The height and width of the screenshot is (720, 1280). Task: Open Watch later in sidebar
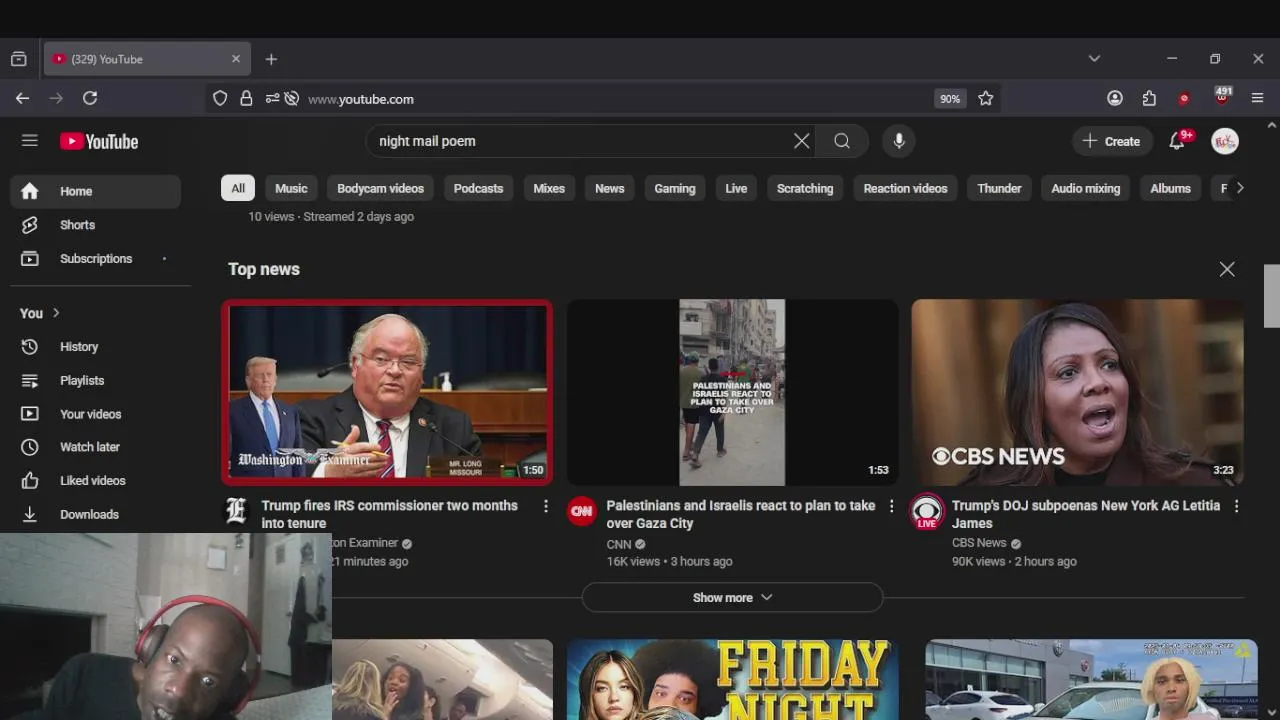click(95, 447)
